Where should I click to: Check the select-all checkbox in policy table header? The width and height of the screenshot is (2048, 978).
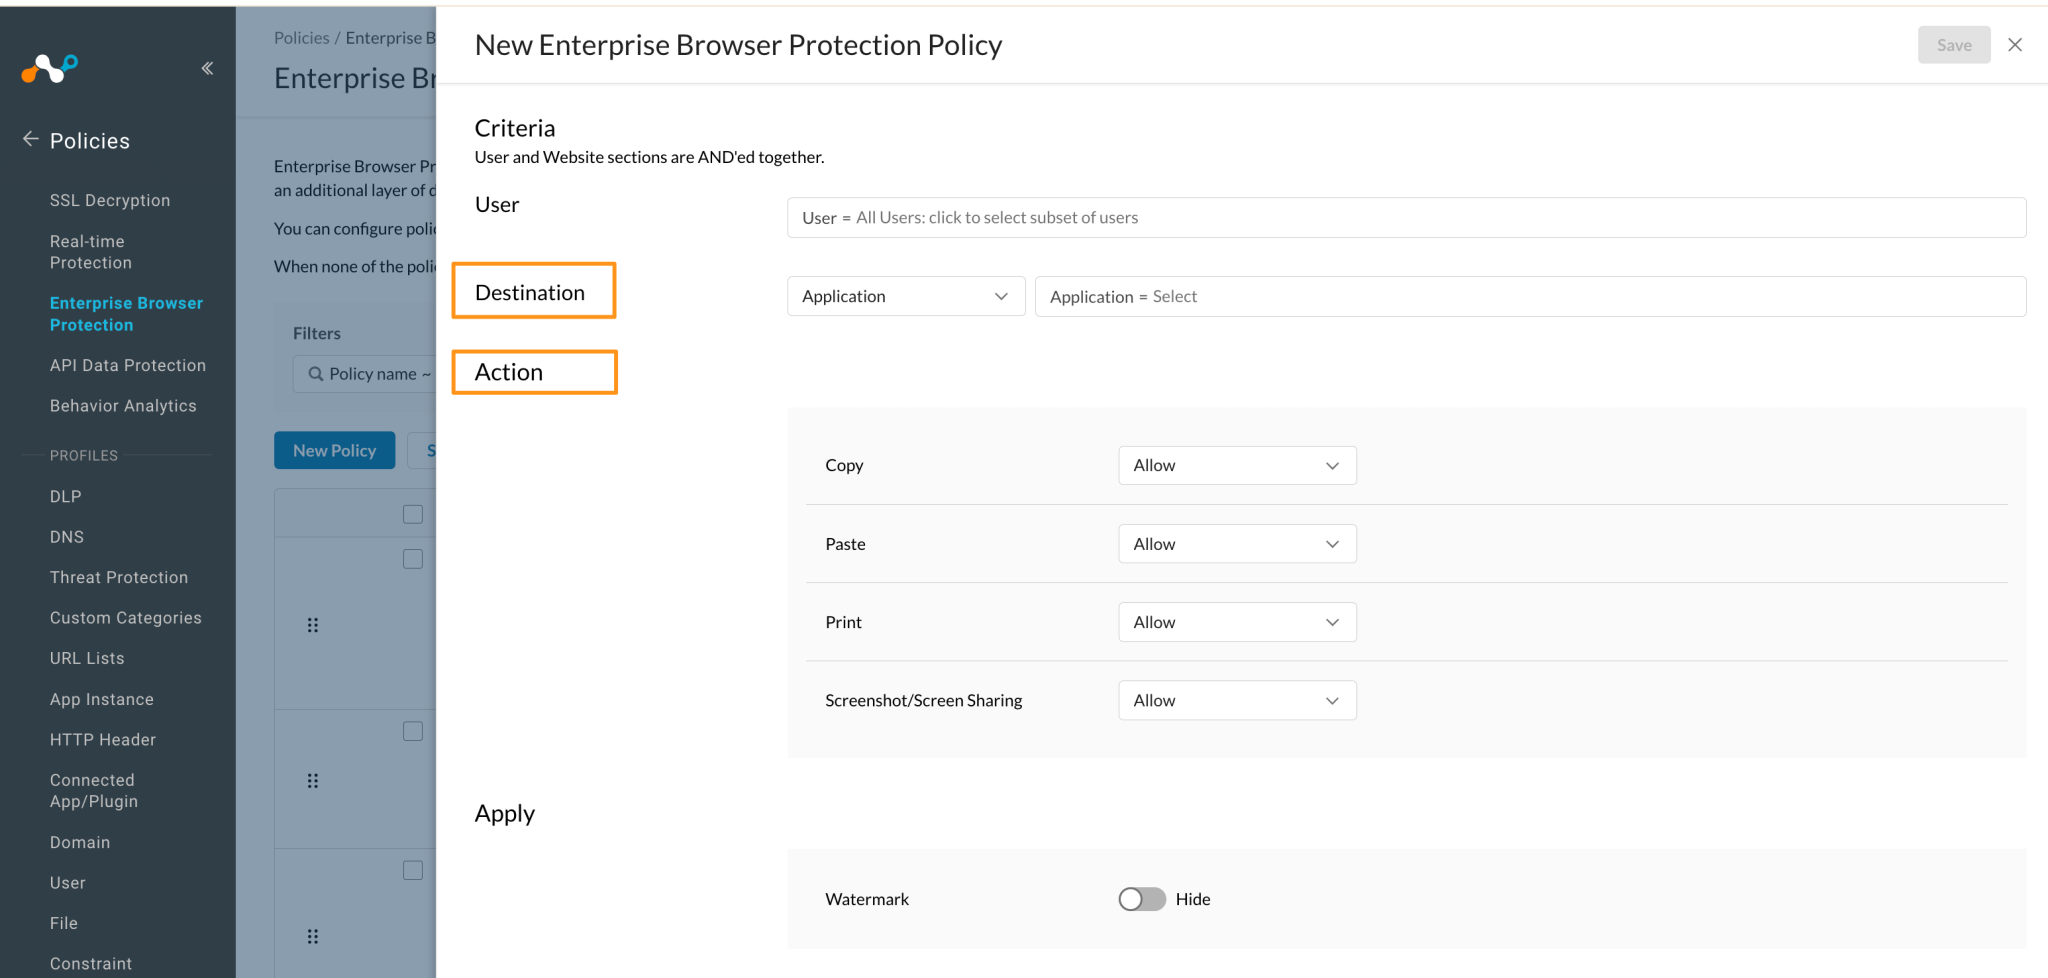(x=413, y=514)
